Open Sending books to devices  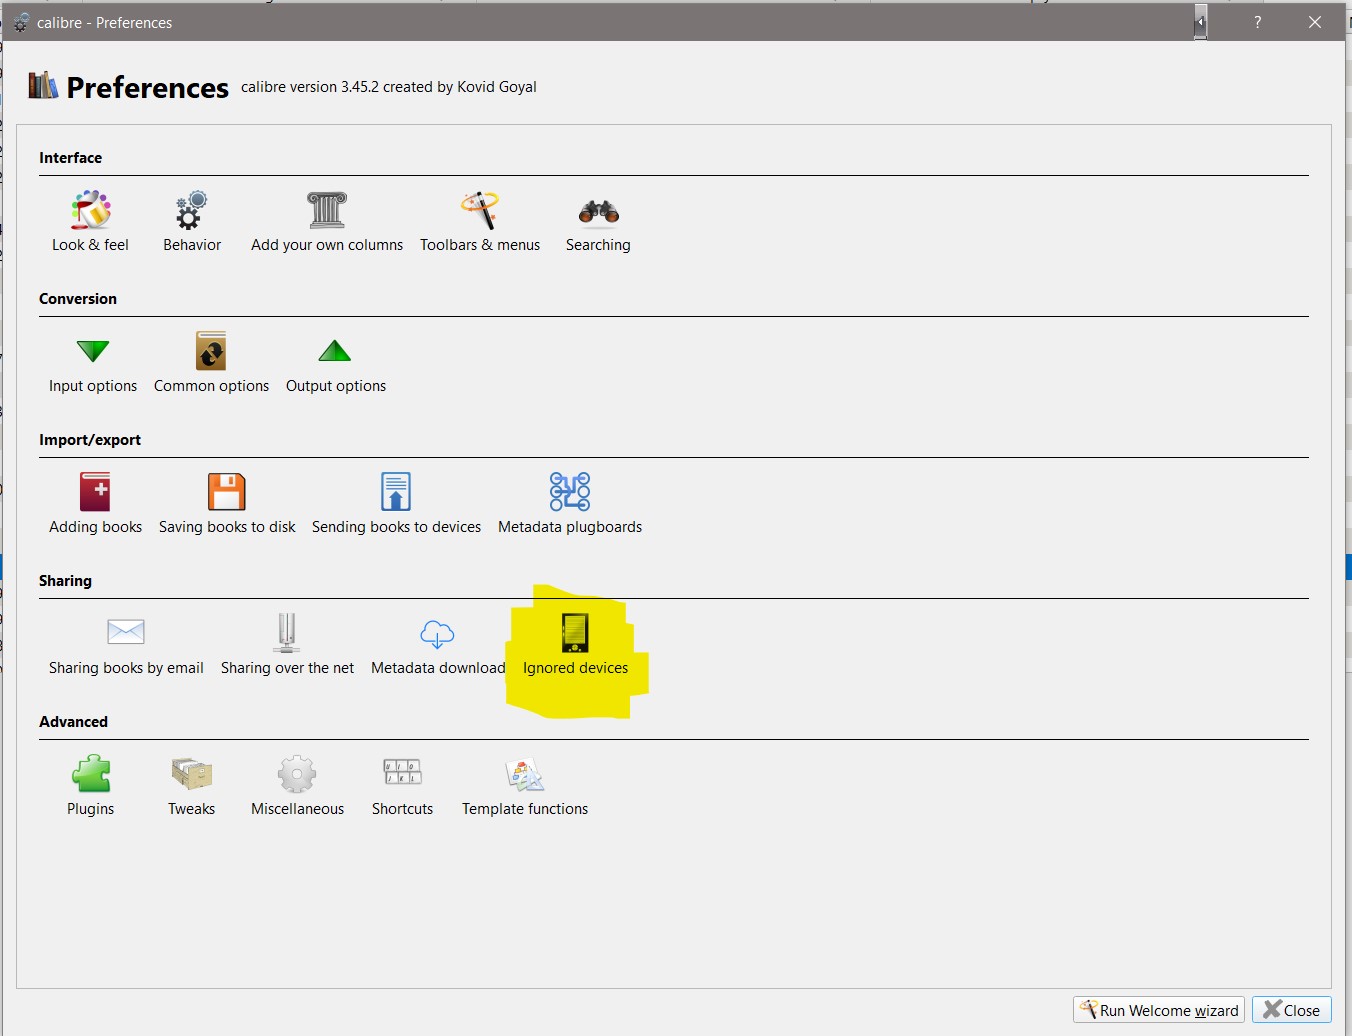(396, 504)
